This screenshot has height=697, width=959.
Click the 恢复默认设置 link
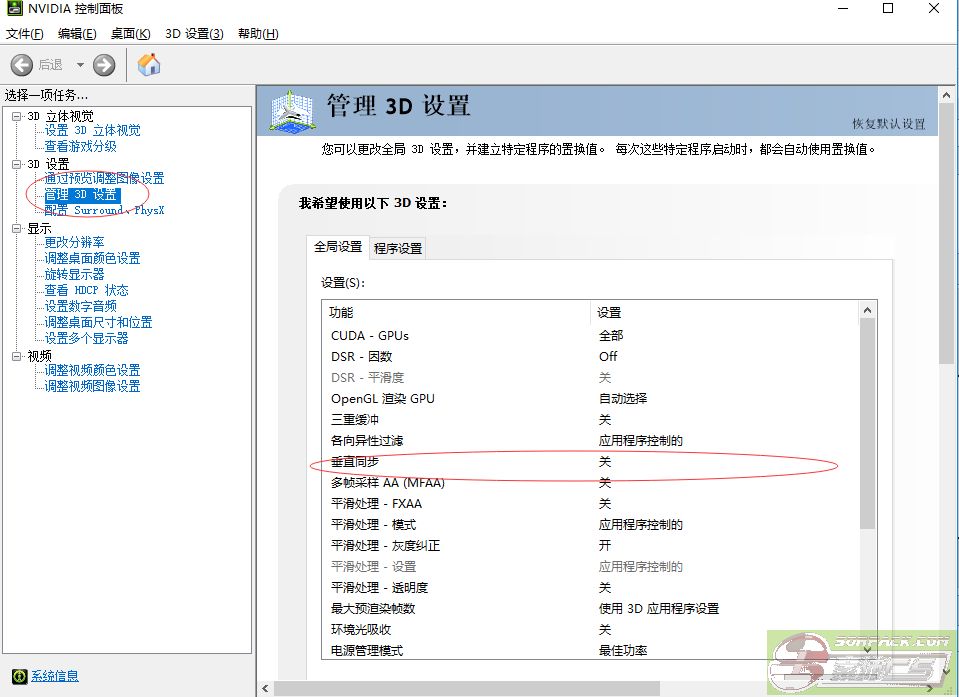click(x=888, y=124)
